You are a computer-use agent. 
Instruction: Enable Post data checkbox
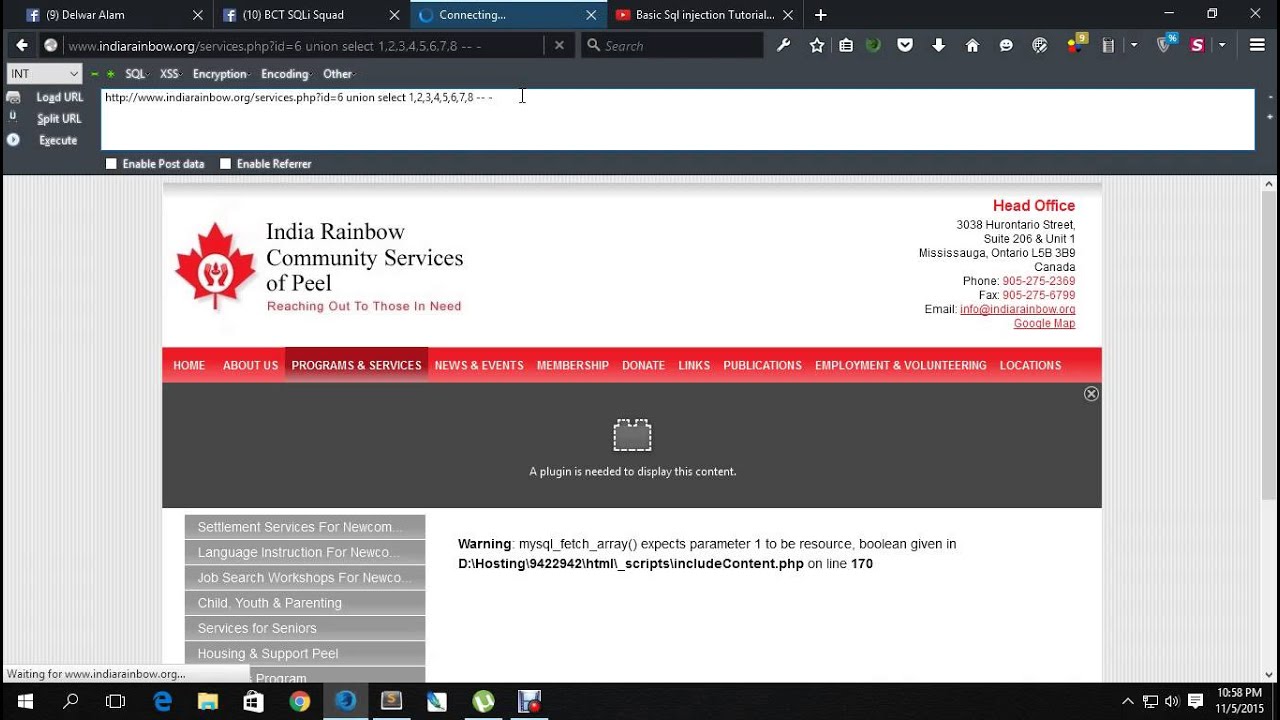[111, 164]
